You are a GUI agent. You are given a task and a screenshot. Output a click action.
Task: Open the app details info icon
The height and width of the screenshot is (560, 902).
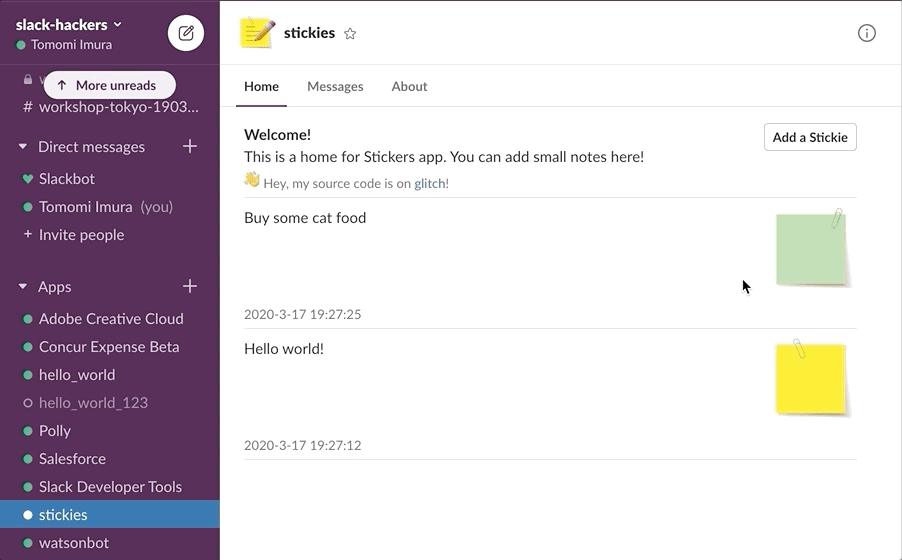tap(866, 33)
